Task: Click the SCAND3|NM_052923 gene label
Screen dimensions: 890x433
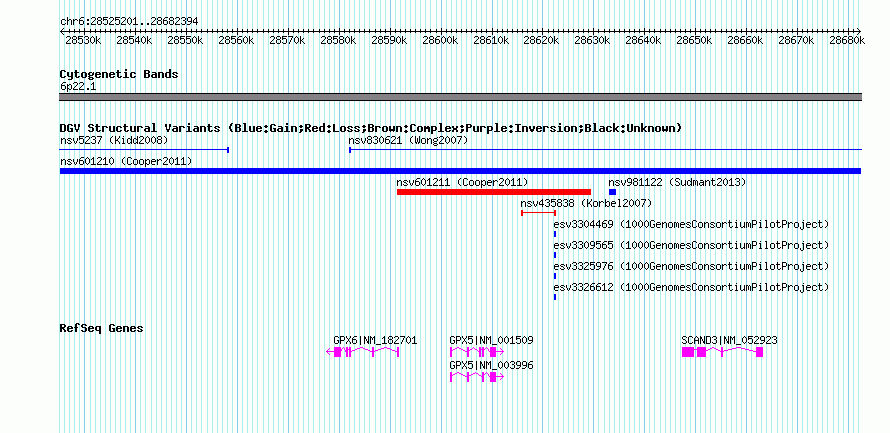Action: click(729, 340)
